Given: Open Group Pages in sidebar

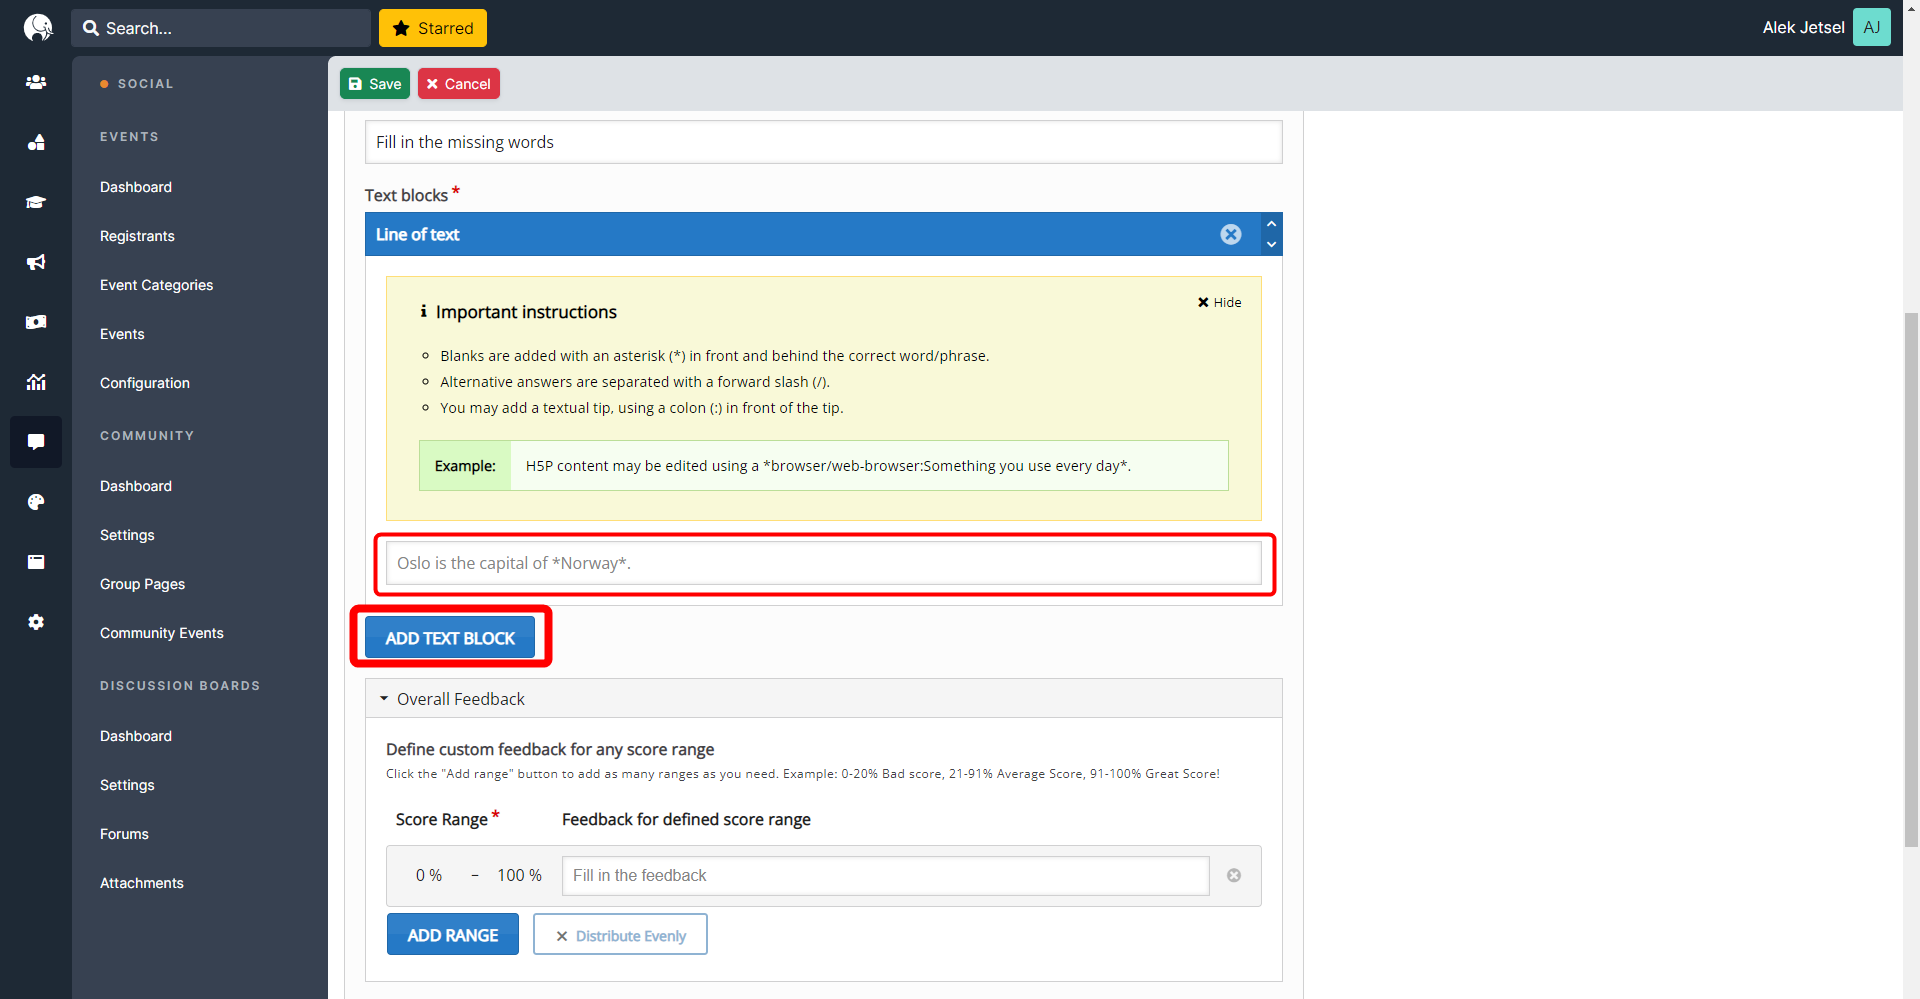Looking at the screenshot, I should (x=143, y=584).
